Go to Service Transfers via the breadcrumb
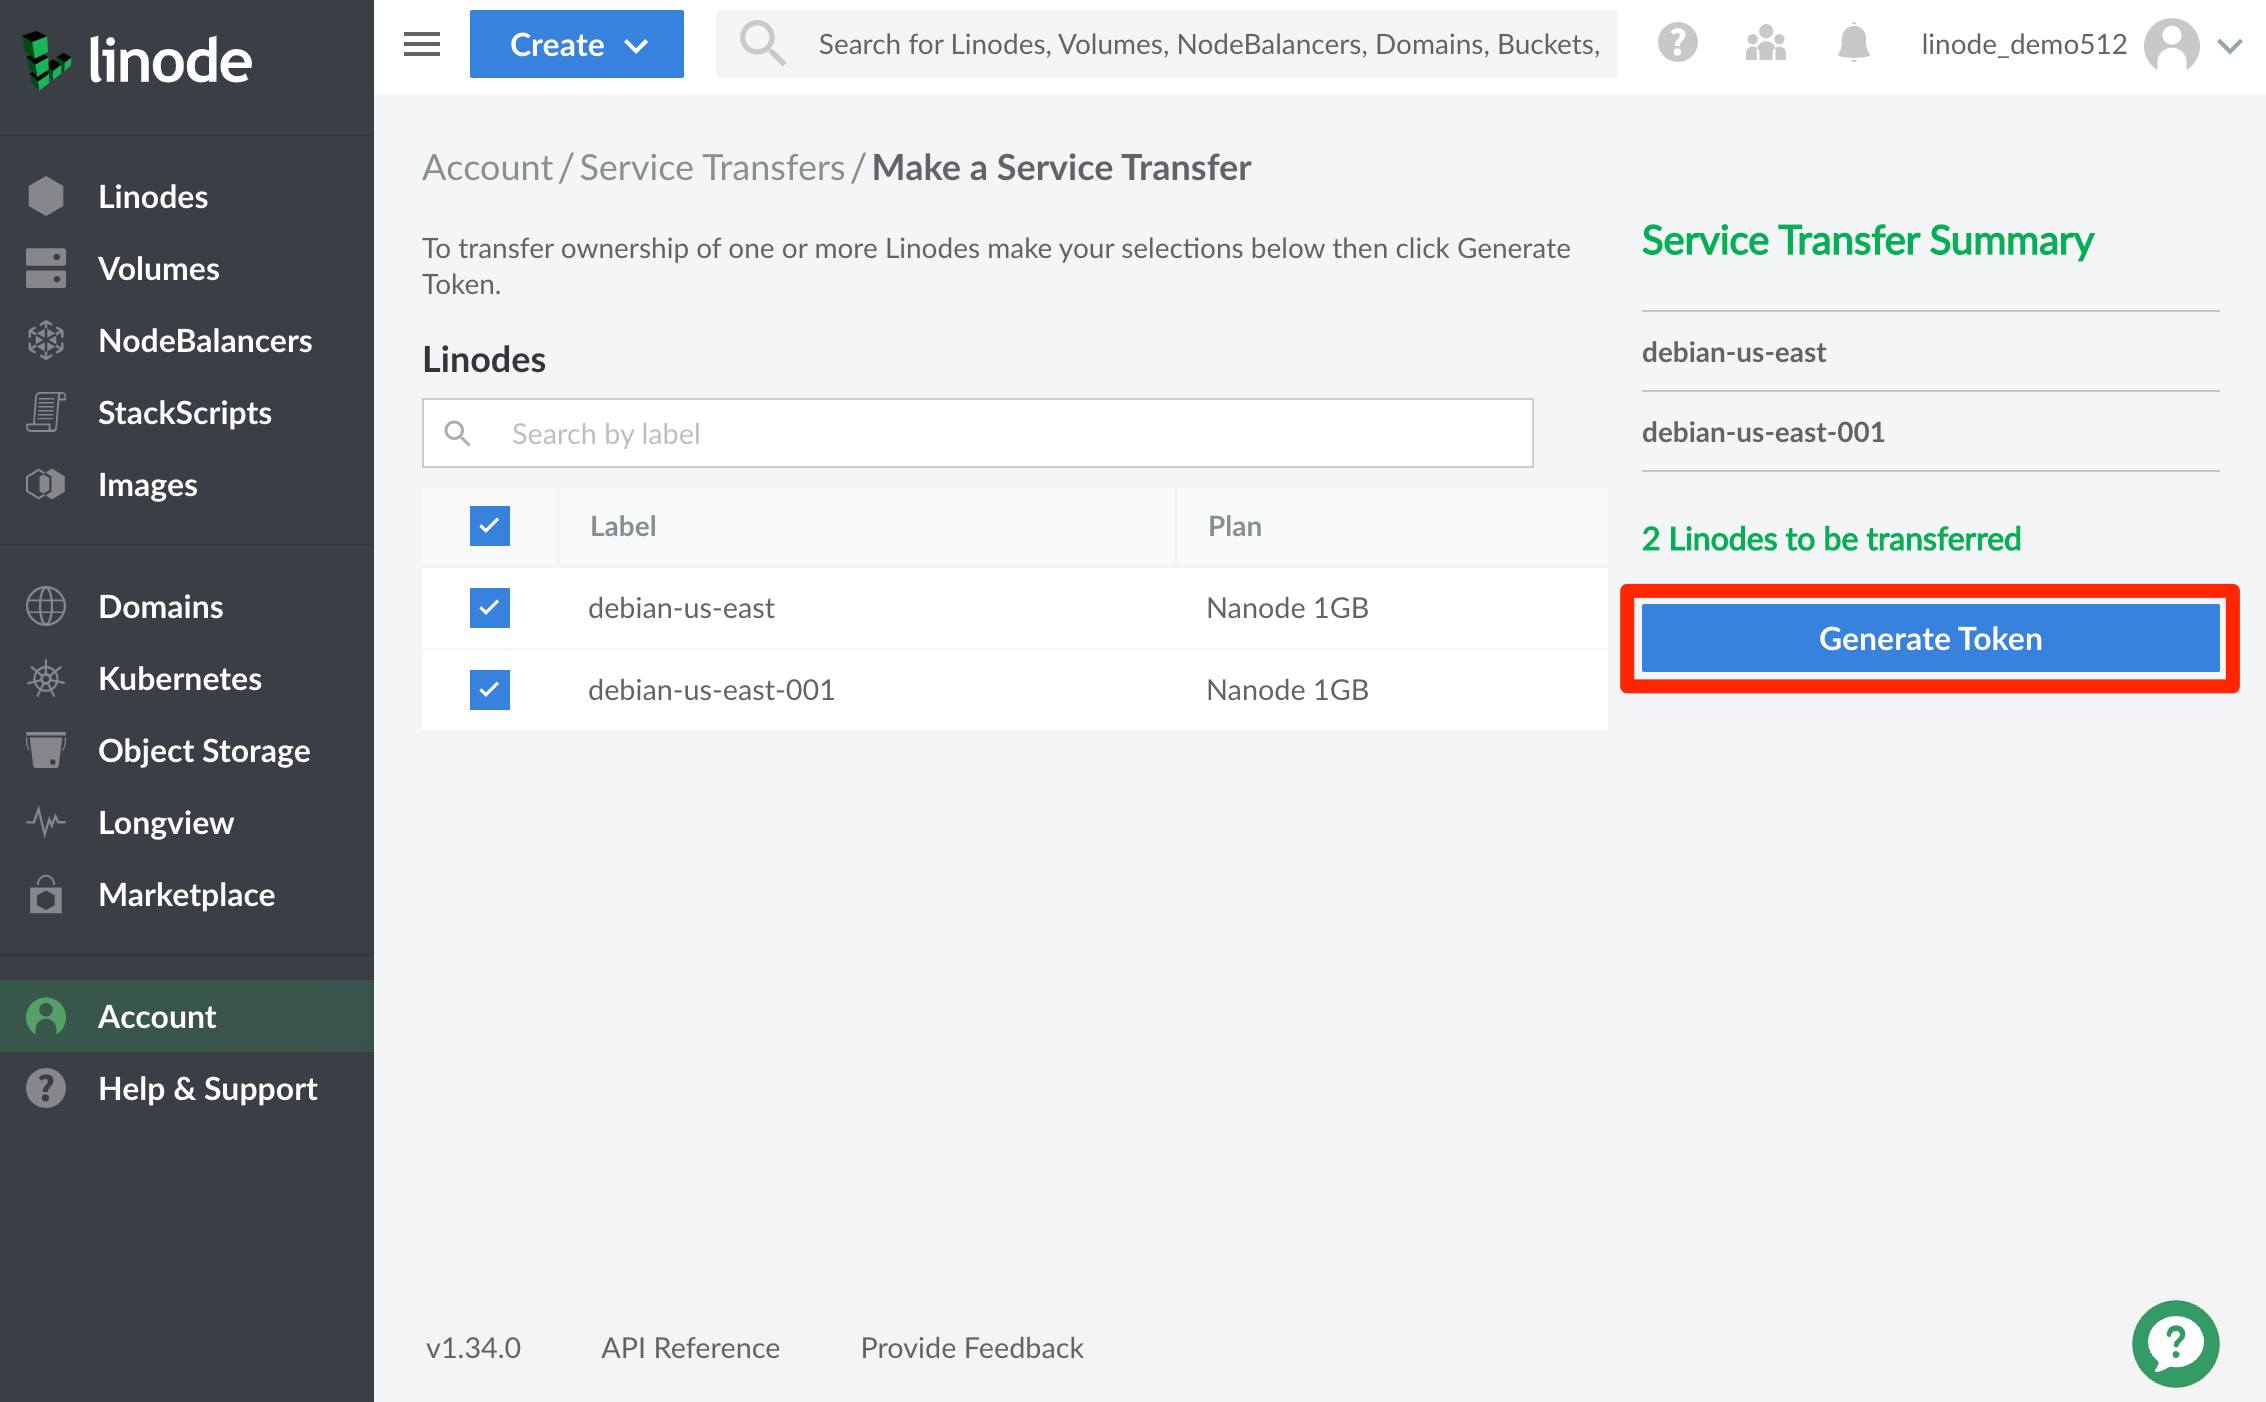2266x1402 pixels. (x=712, y=167)
